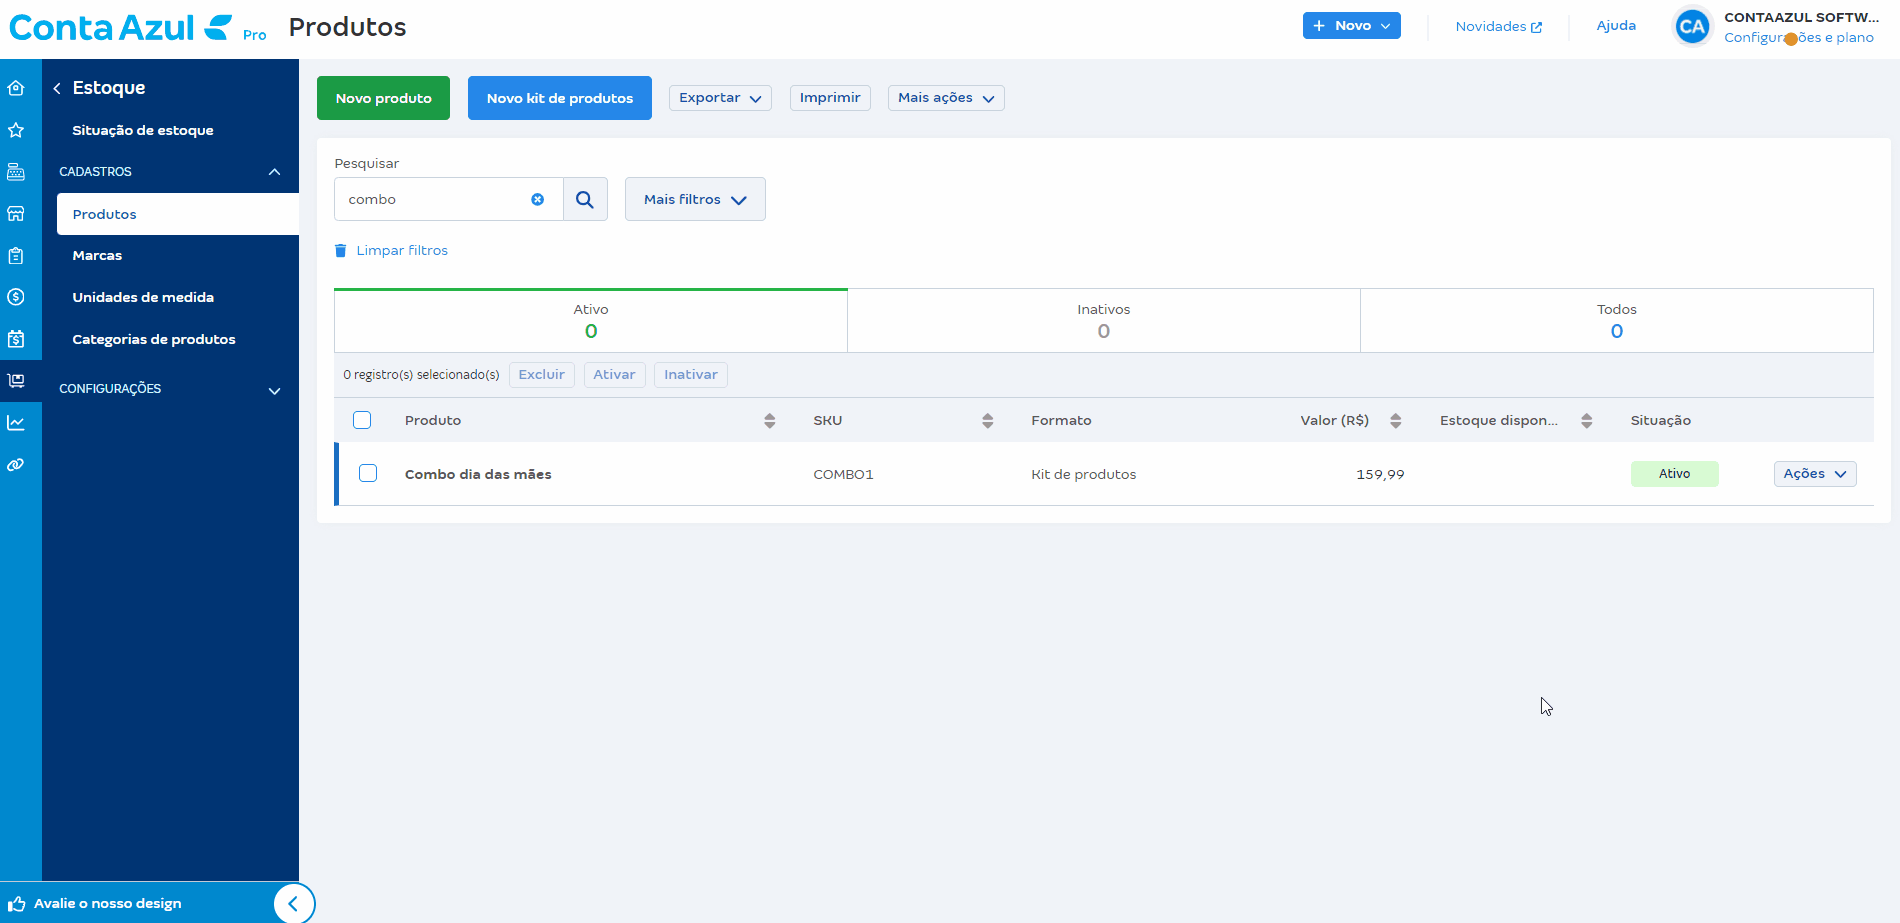Viewport: 1900px width, 923px height.
Task: Collapse the sidebar with round arrow button
Action: pos(294,904)
